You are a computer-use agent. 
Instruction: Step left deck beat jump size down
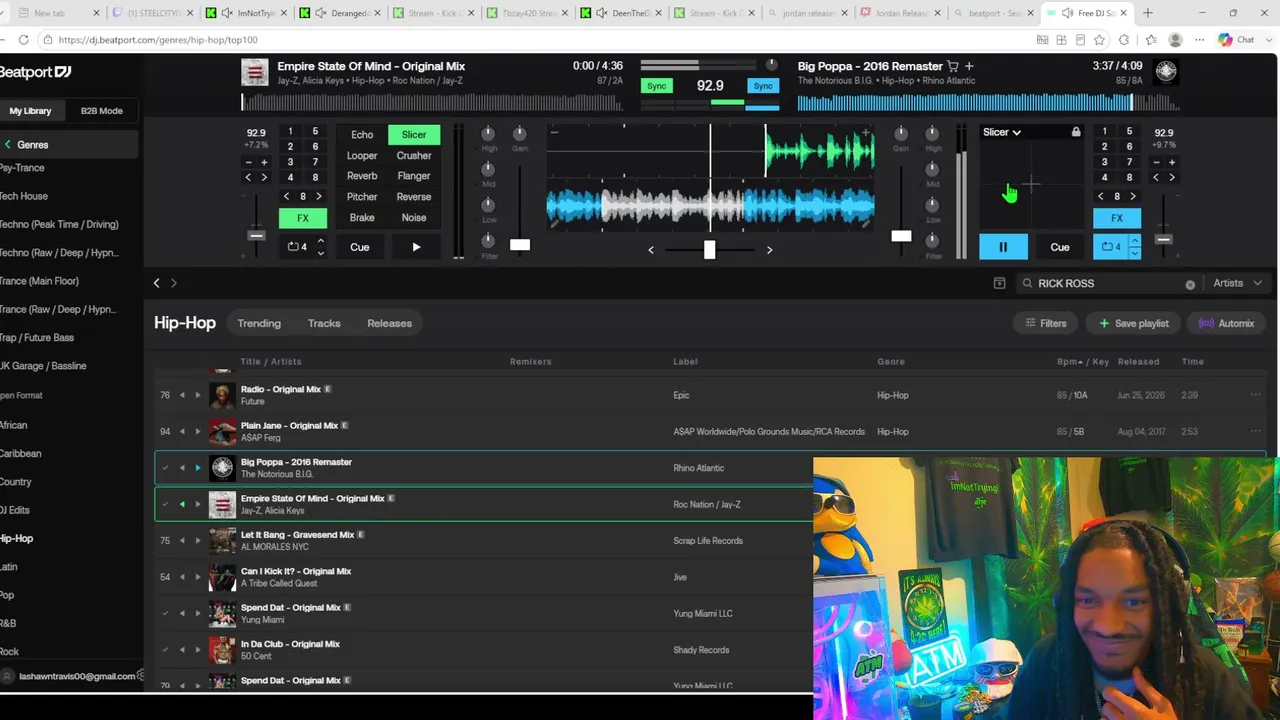[x=287, y=197]
